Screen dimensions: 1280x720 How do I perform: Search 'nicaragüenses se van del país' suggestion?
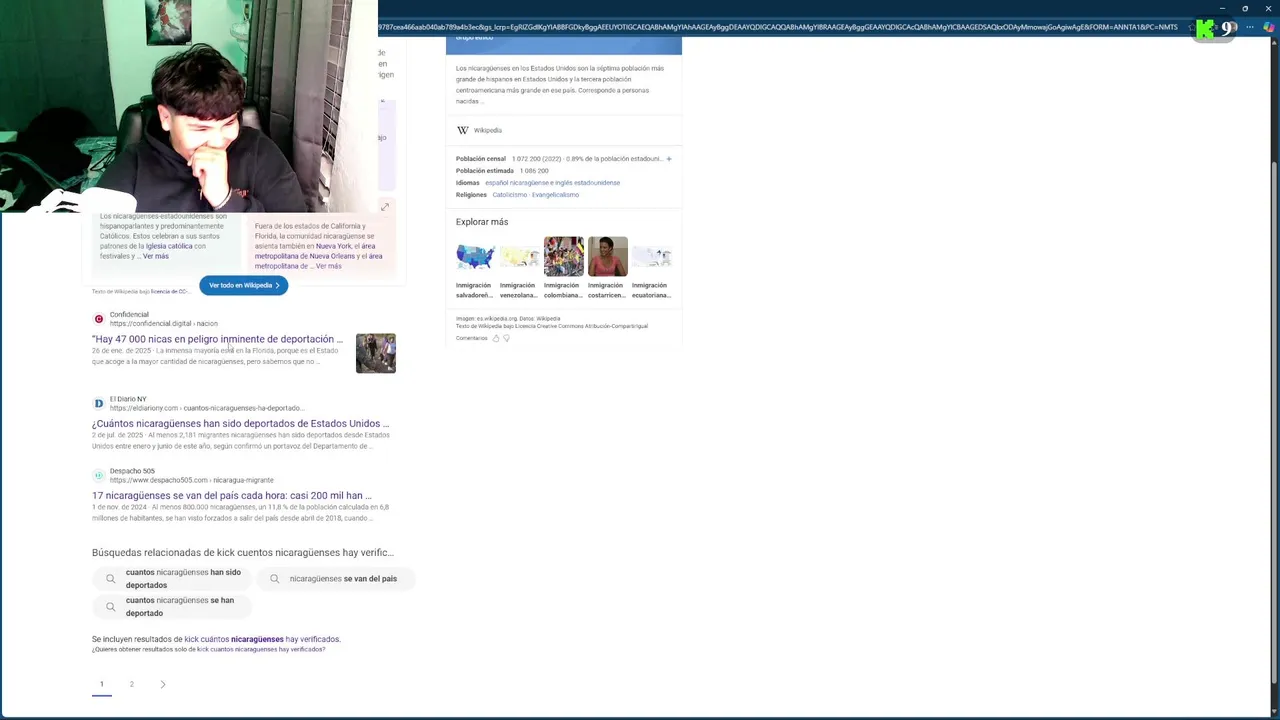pyautogui.click(x=335, y=579)
